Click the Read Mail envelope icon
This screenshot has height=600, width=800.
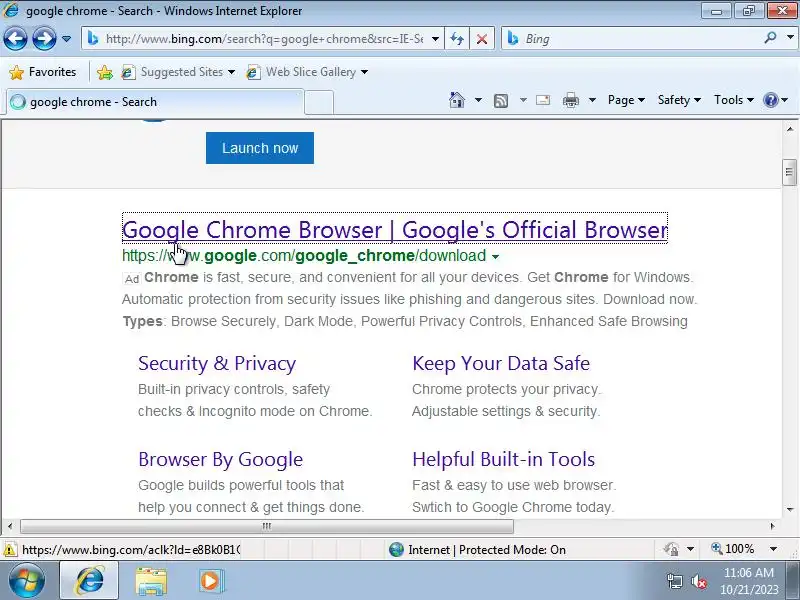[543, 100]
